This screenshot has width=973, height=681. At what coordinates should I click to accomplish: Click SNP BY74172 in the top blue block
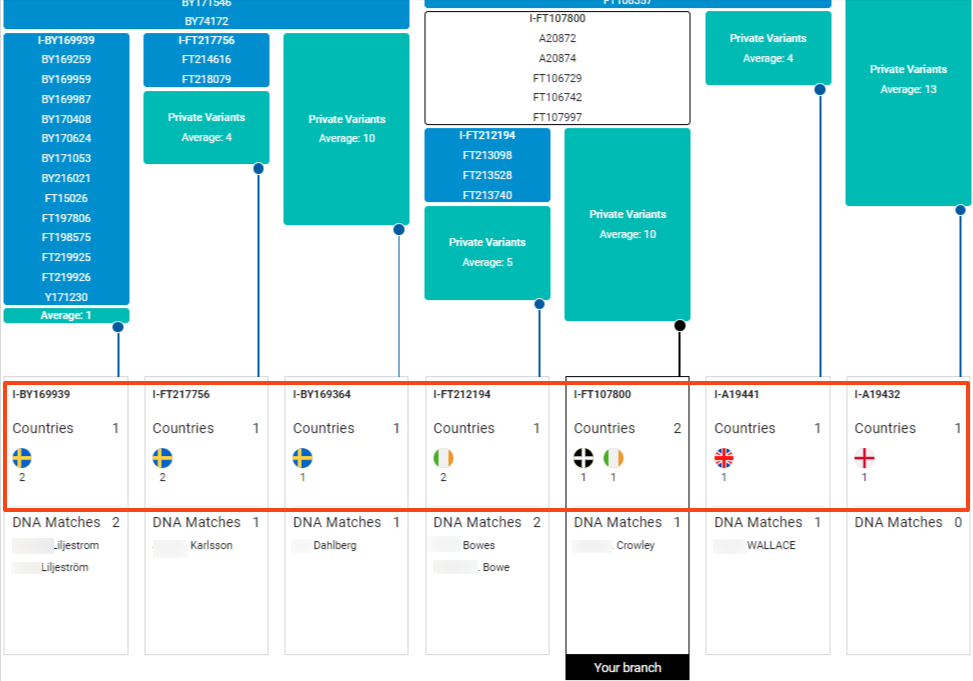coord(207,21)
